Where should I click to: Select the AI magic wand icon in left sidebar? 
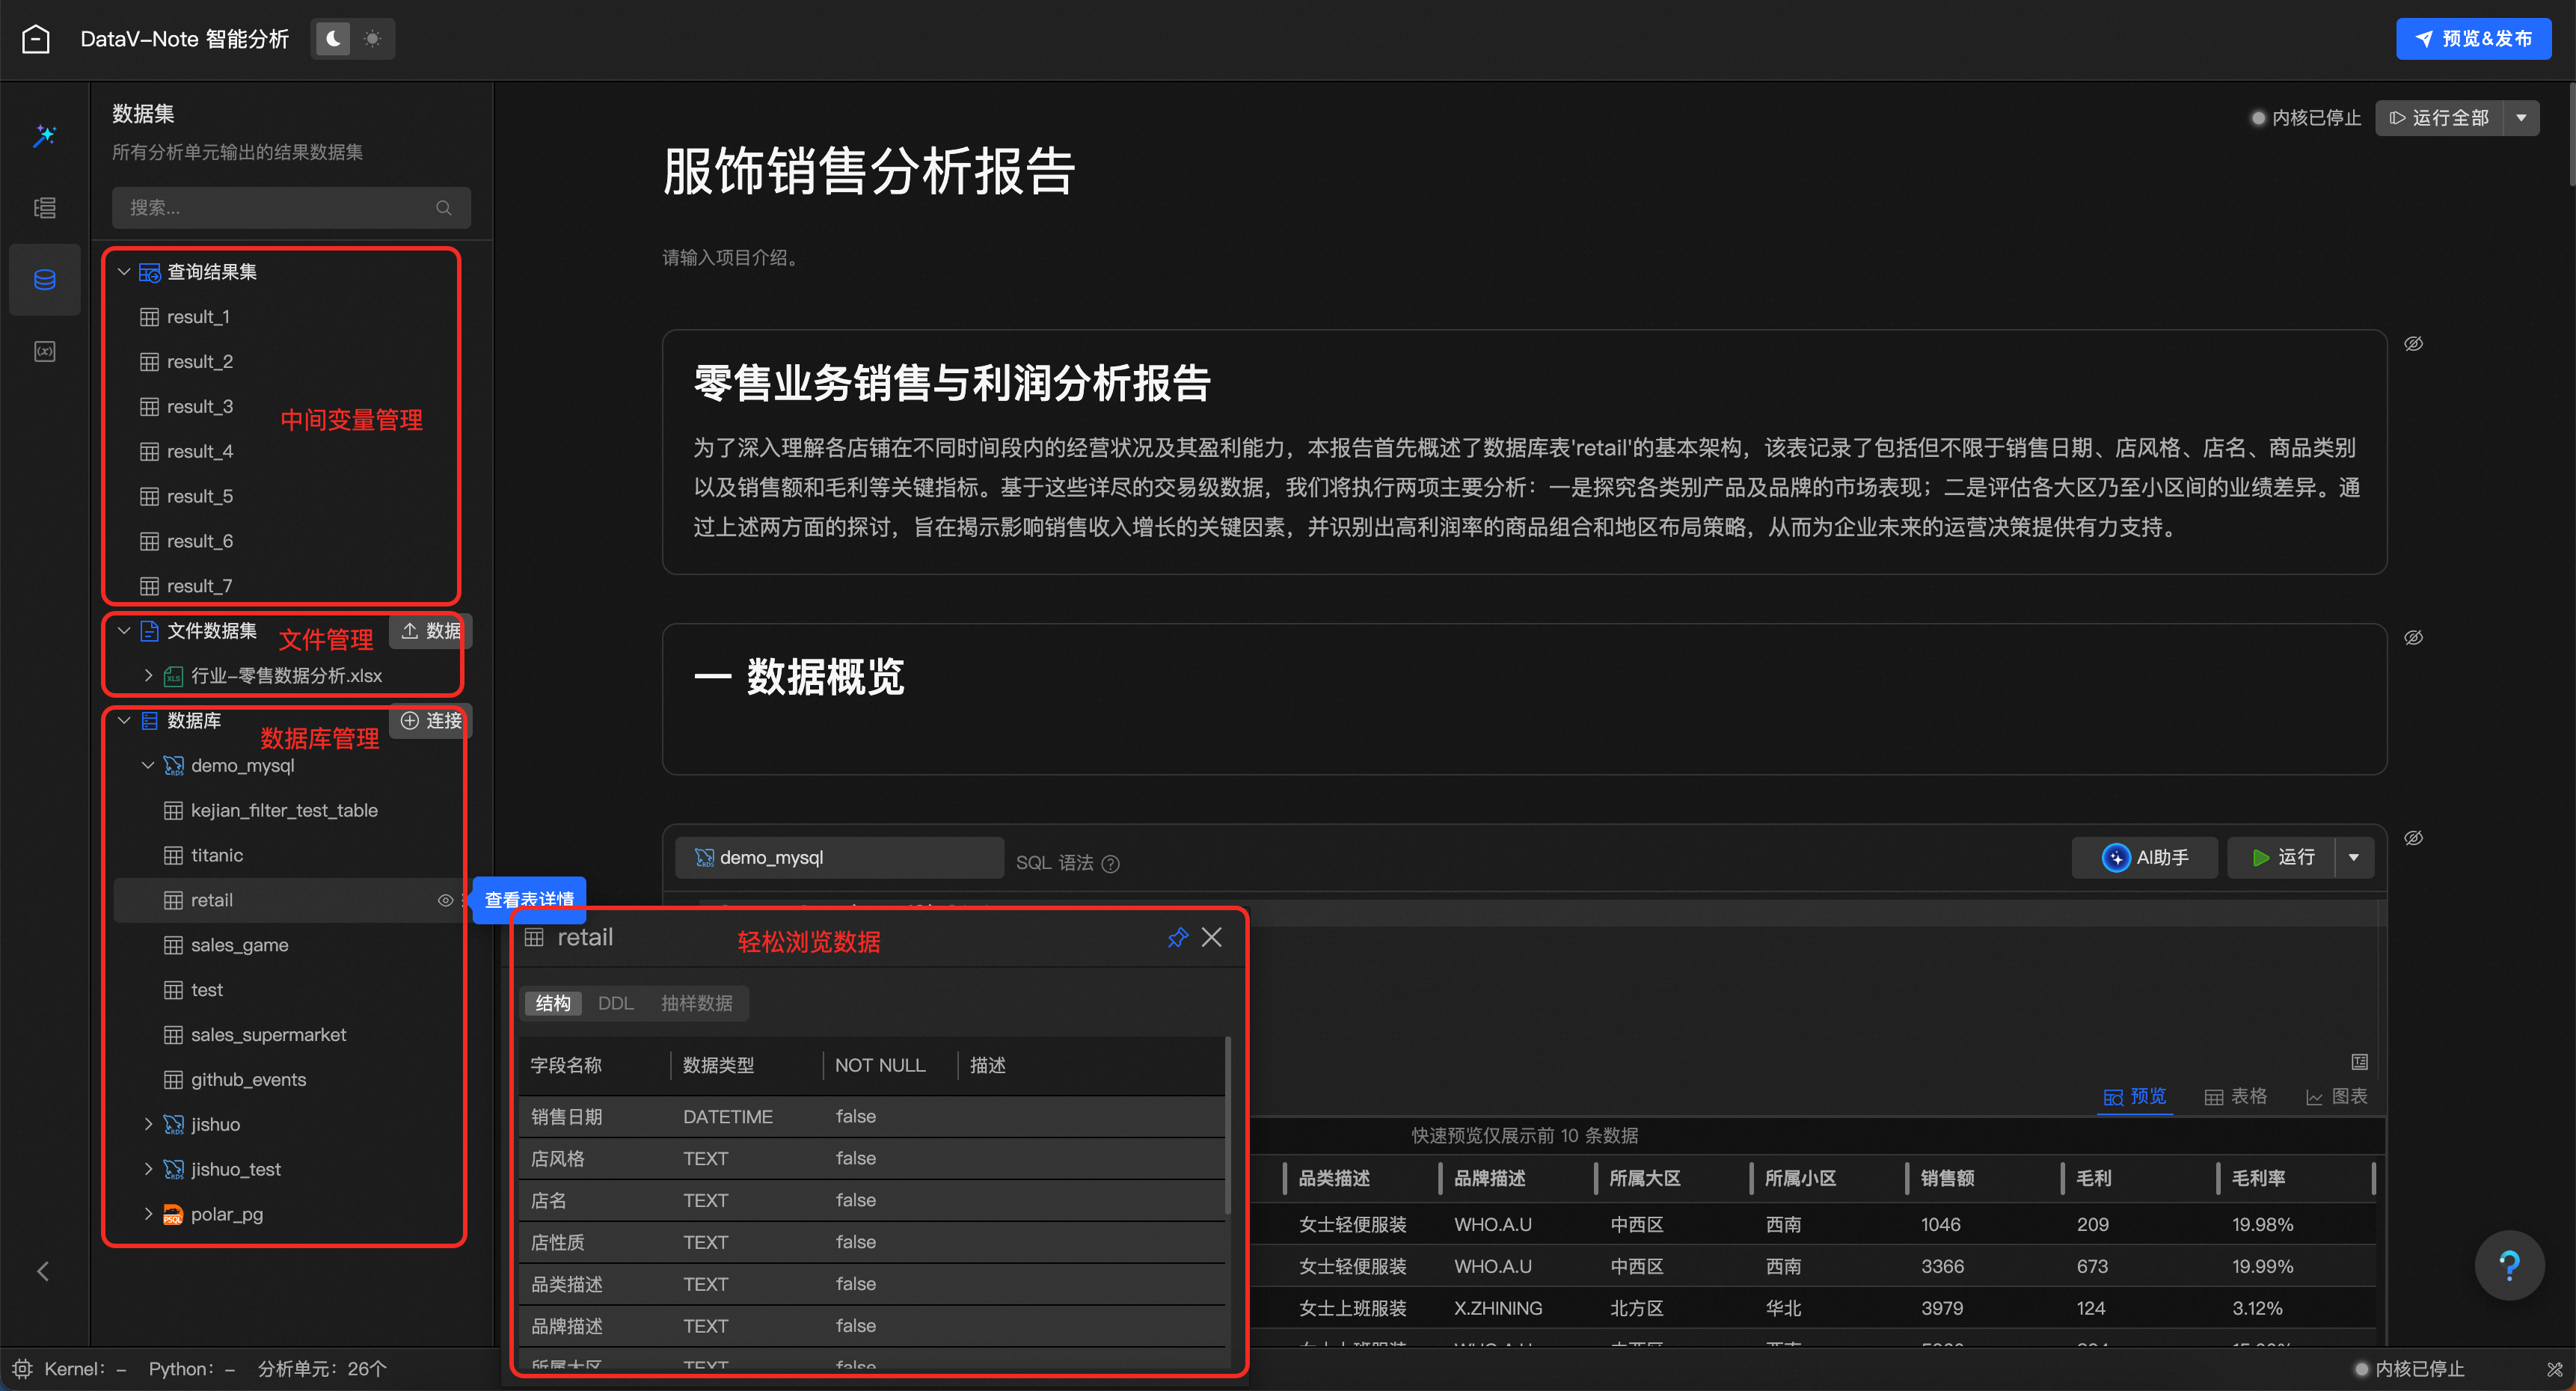pos(44,136)
